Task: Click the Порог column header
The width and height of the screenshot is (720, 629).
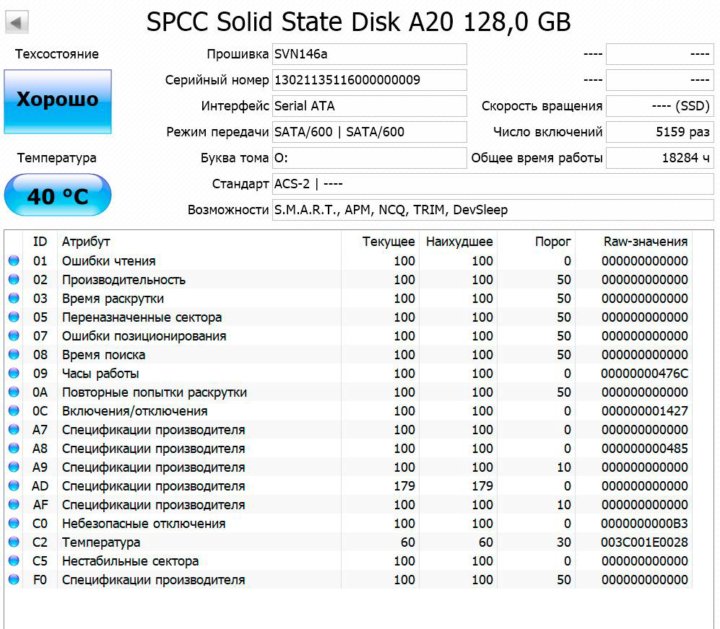Action: click(x=553, y=242)
